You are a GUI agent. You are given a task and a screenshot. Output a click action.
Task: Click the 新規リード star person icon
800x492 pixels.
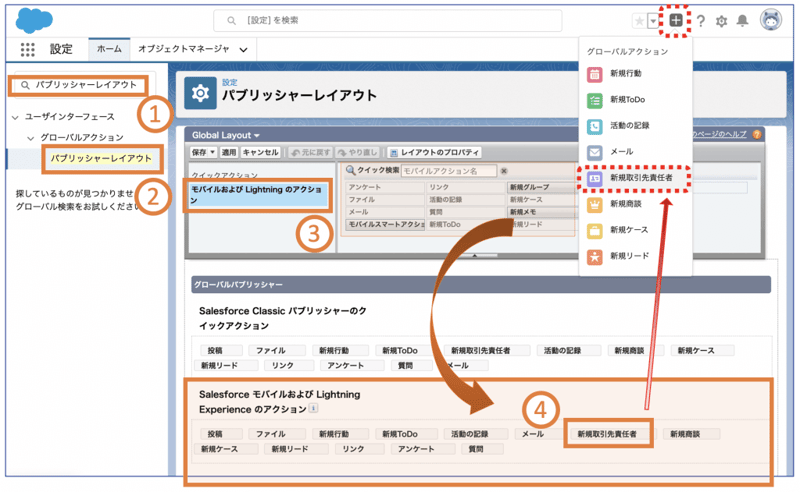tap(594, 257)
